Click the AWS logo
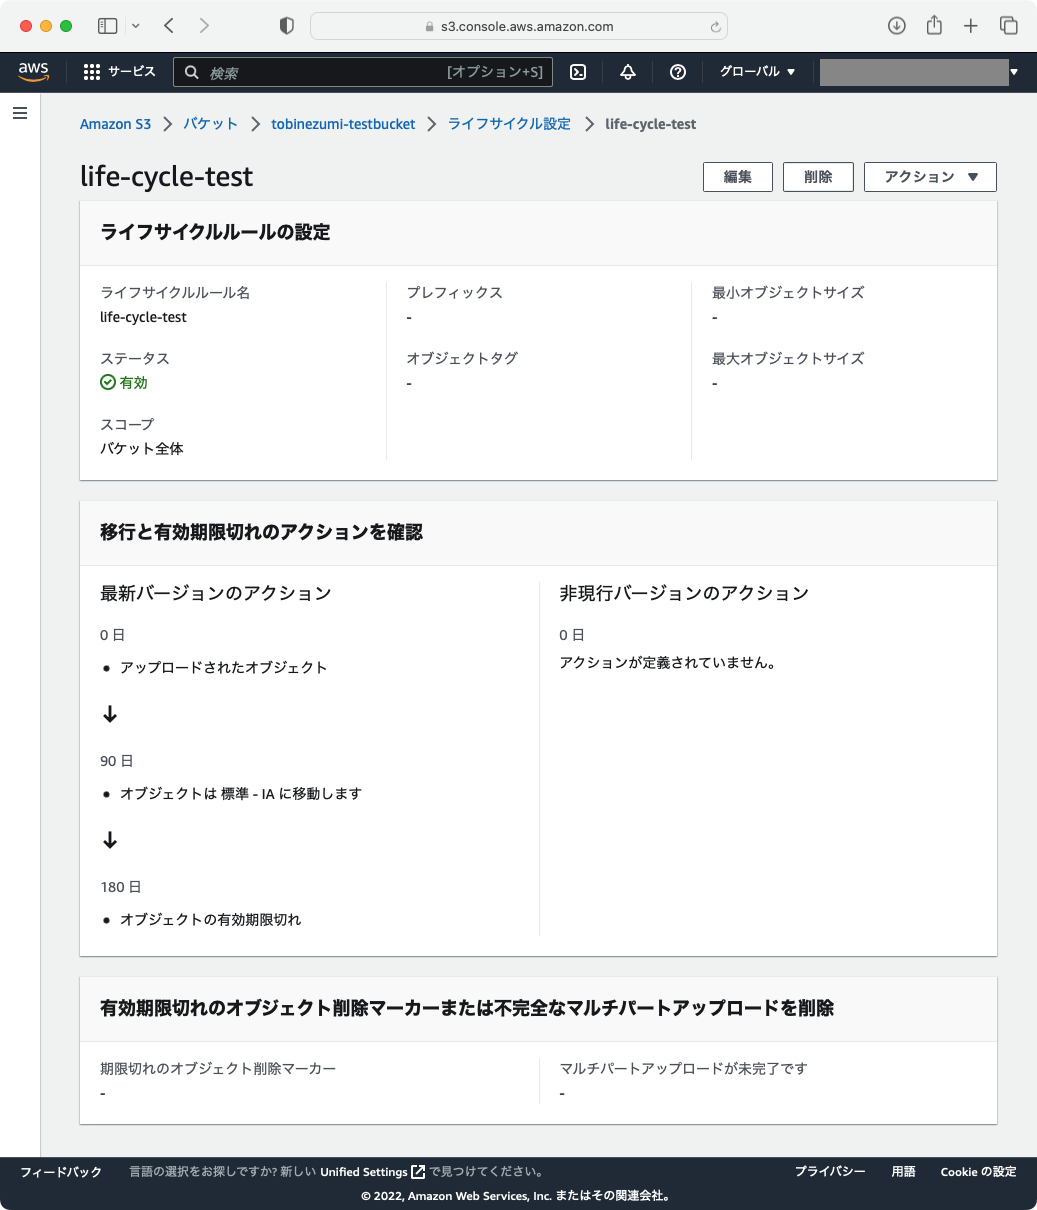 pyautogui.click(x=33, y=71)
